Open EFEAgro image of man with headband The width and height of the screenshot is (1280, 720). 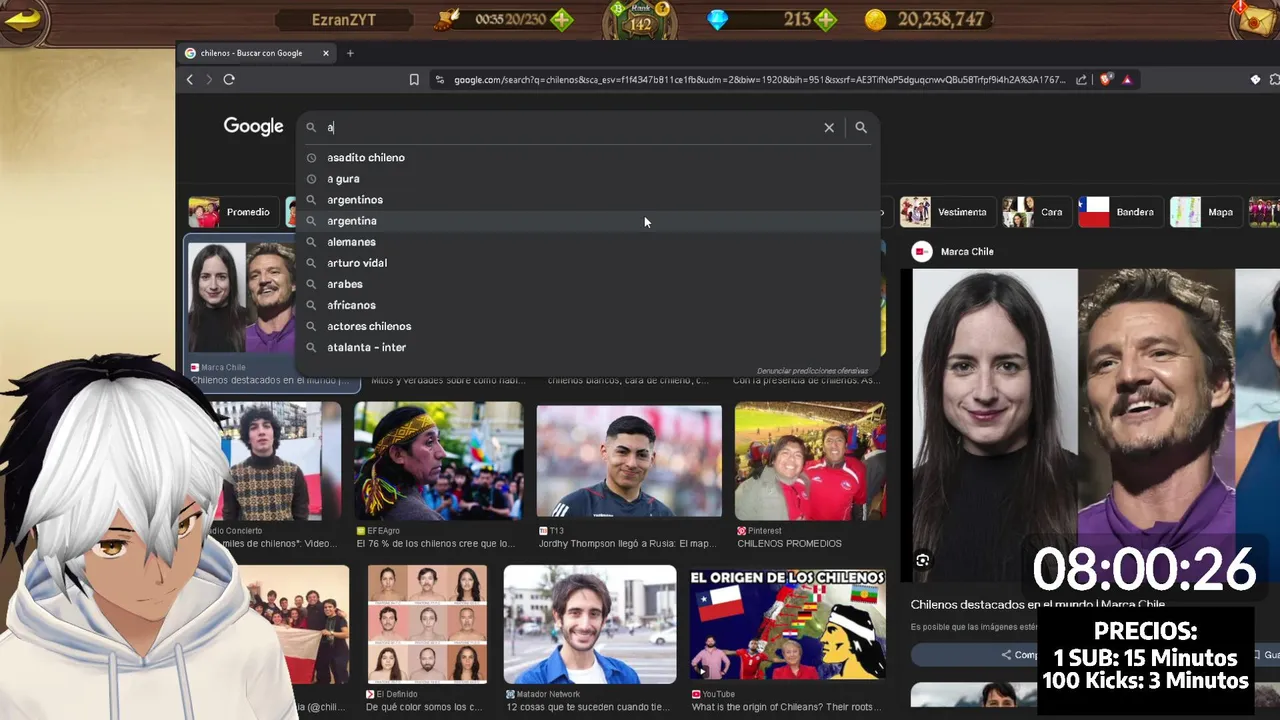click(438, 461)
